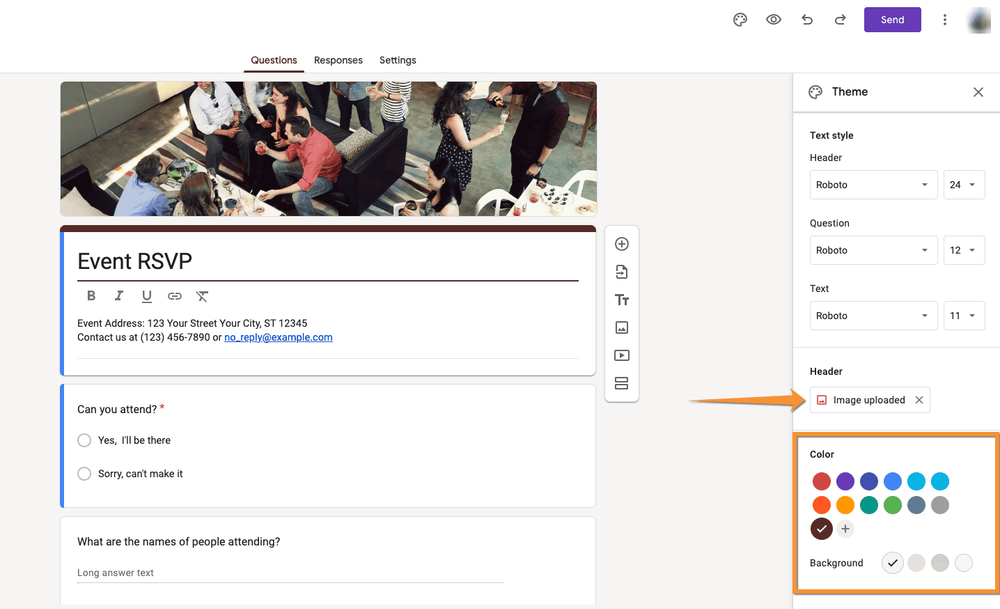Viewport: 1000px width, 609px height.
Task: Switch to the Responses tab
Action: (338, 60)
